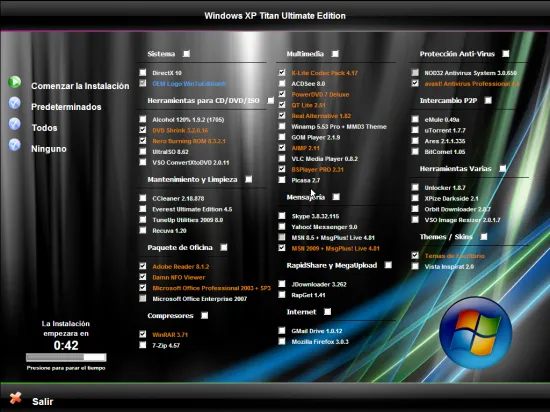
Task: Click the blue check icon beside Ninguno
Action: coord(15,145)
